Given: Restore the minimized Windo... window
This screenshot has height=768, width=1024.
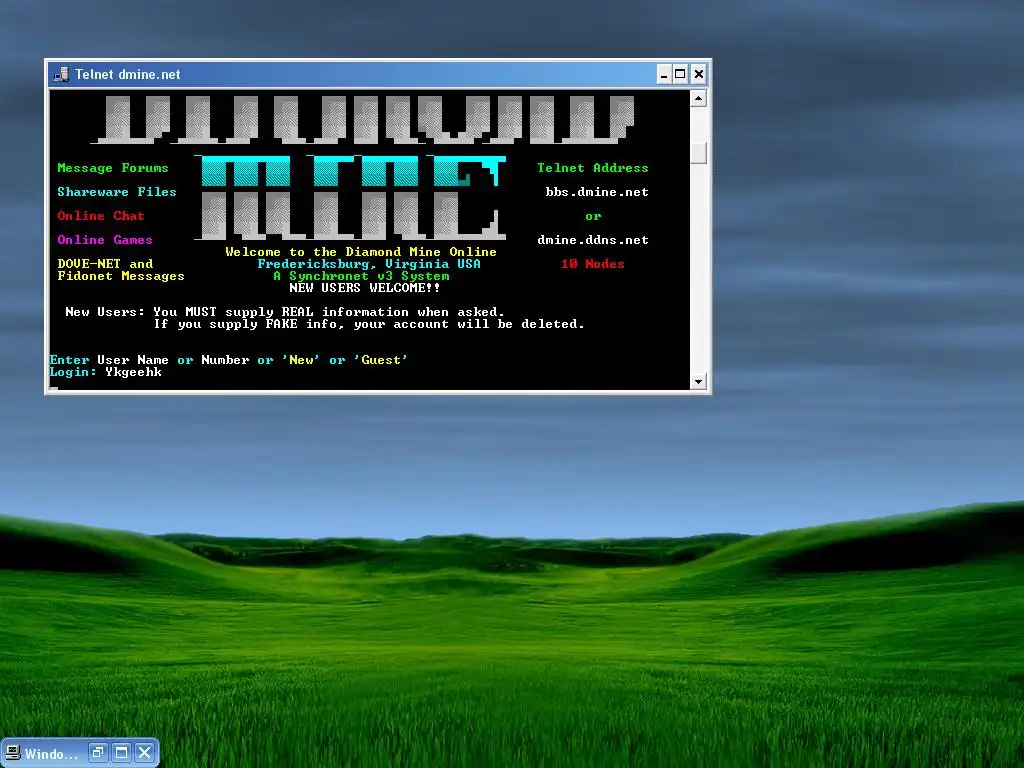Looking at the screenshot, I should pos(98,753).
